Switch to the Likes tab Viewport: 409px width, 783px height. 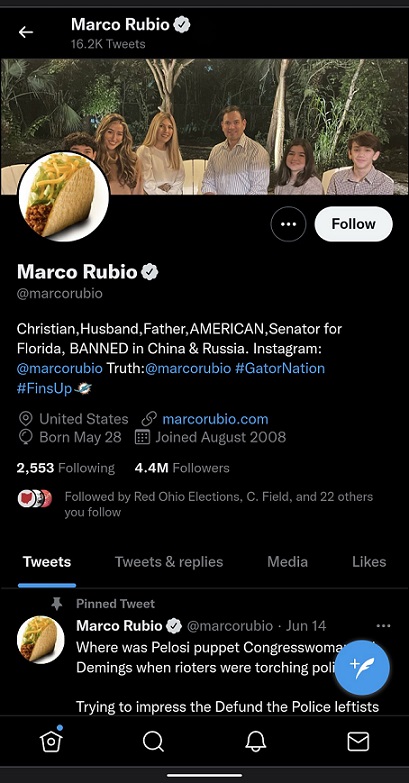[369, 562]
